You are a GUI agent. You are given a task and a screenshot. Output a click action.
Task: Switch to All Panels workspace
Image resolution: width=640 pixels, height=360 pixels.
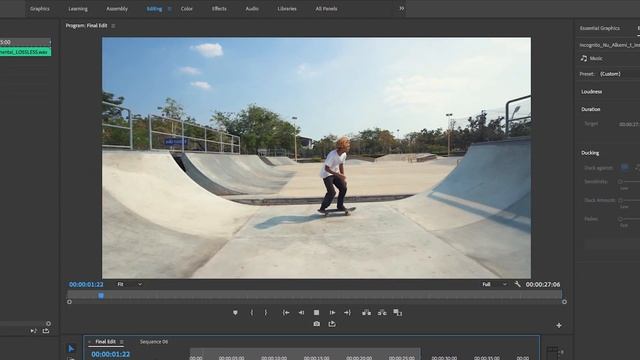(326, 9)
